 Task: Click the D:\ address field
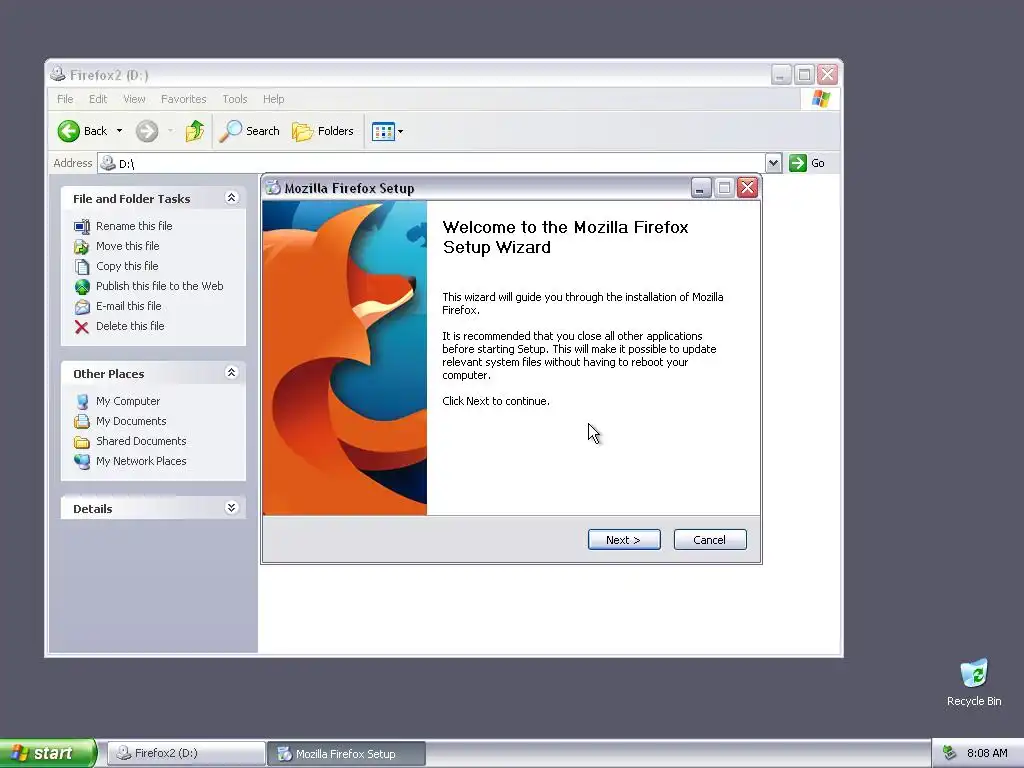coord(431,163)
